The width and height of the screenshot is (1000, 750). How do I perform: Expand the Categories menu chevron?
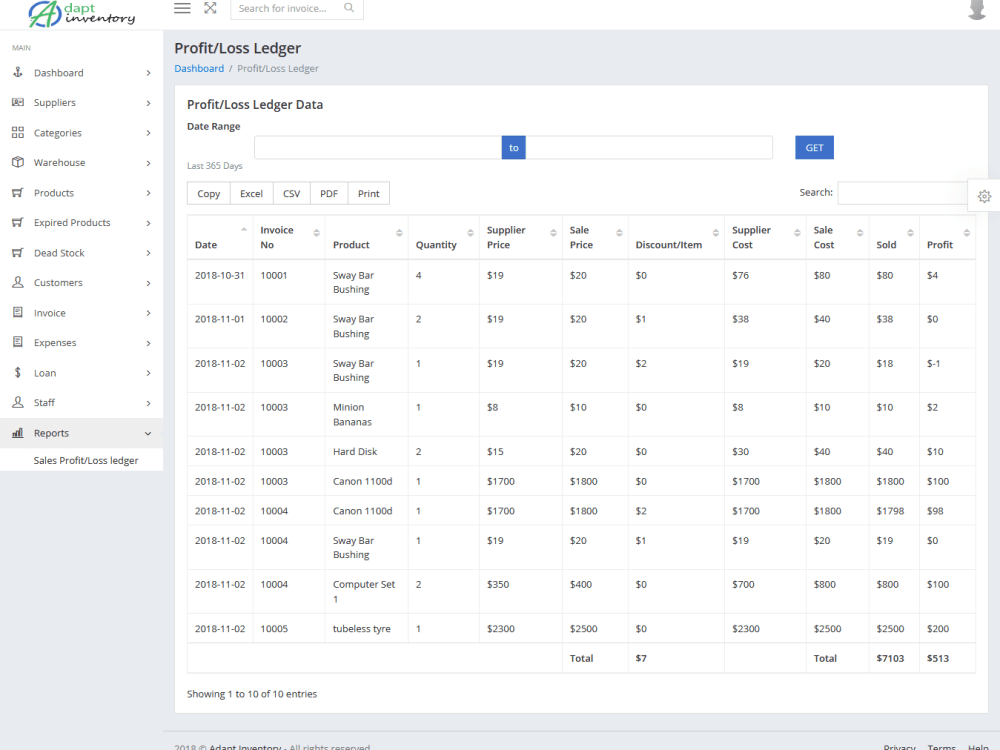[x=148, y=133]
